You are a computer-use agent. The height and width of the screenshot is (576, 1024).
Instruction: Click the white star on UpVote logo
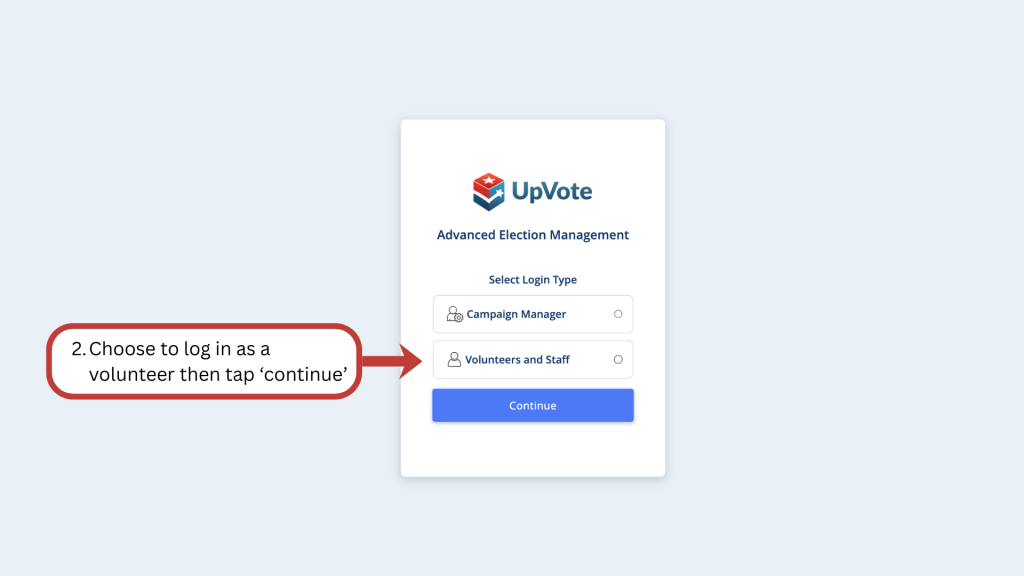coord(490,182)
